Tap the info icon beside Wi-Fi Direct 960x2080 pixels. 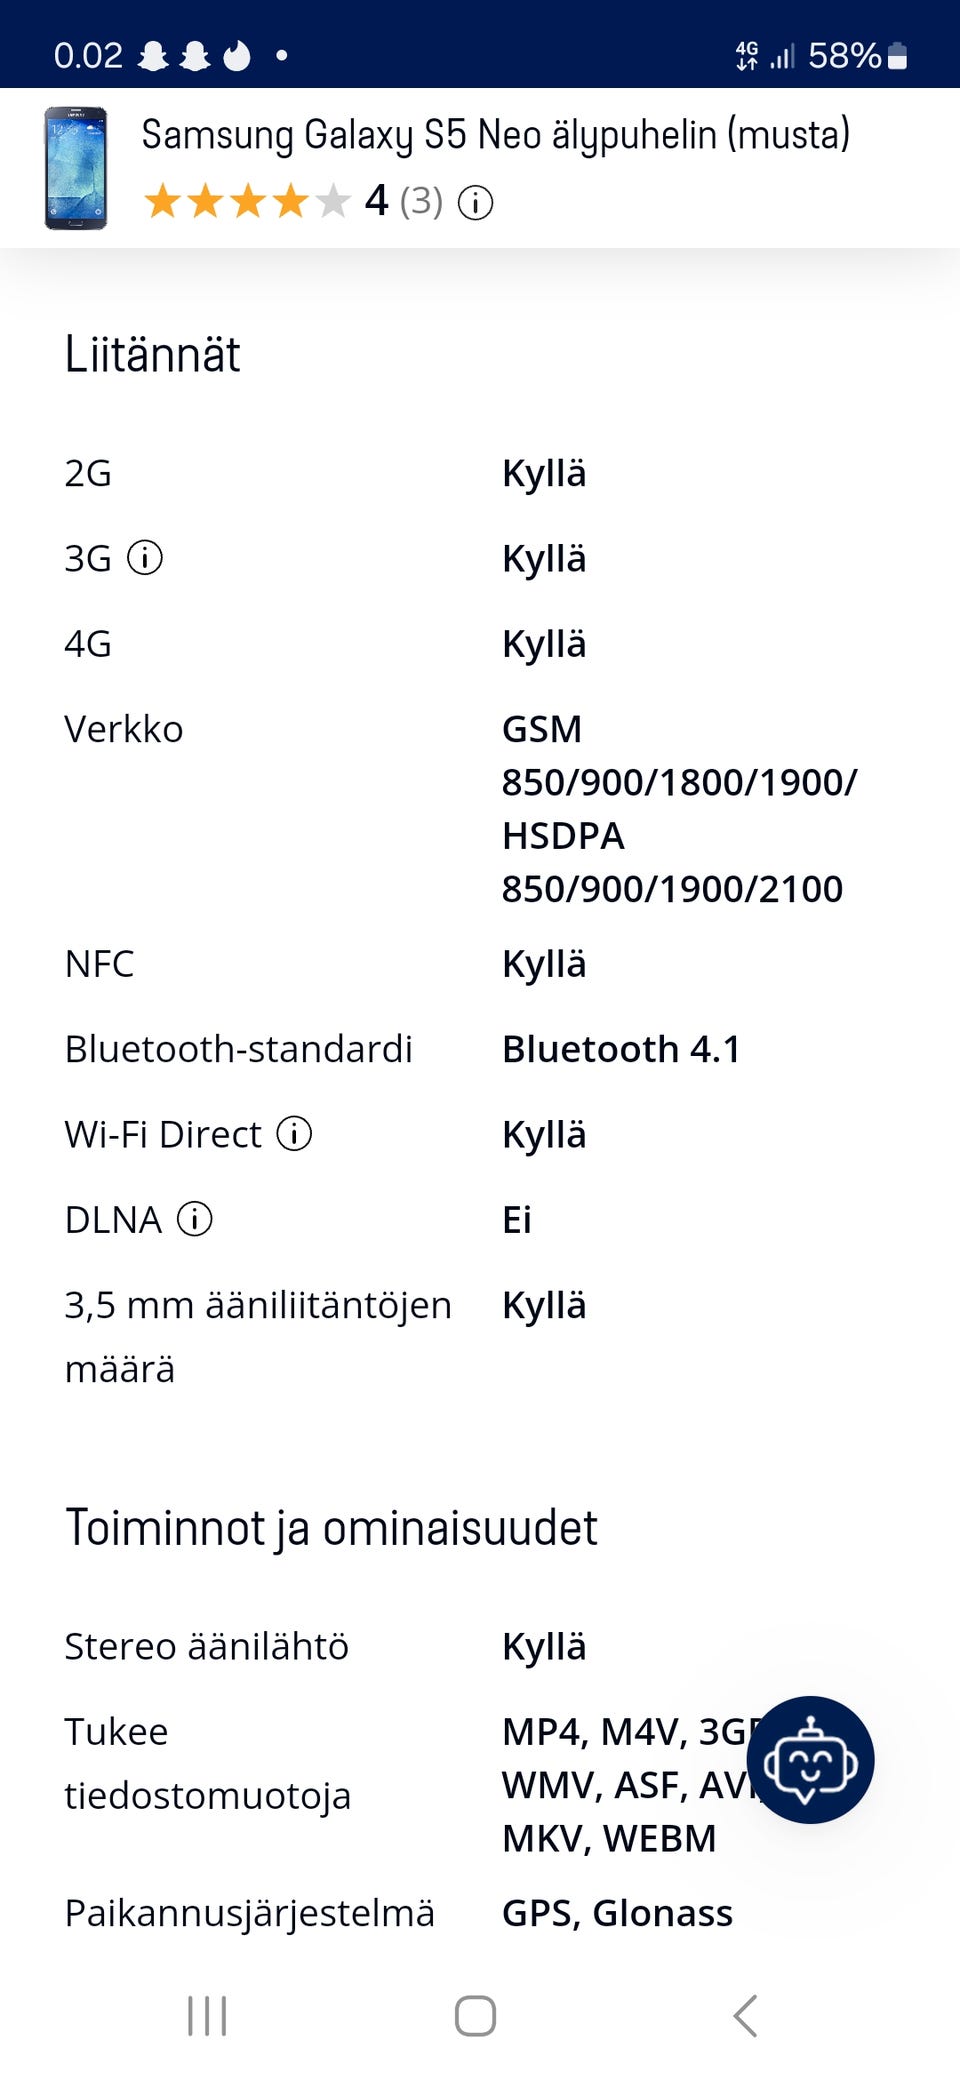pos(294,1134)
